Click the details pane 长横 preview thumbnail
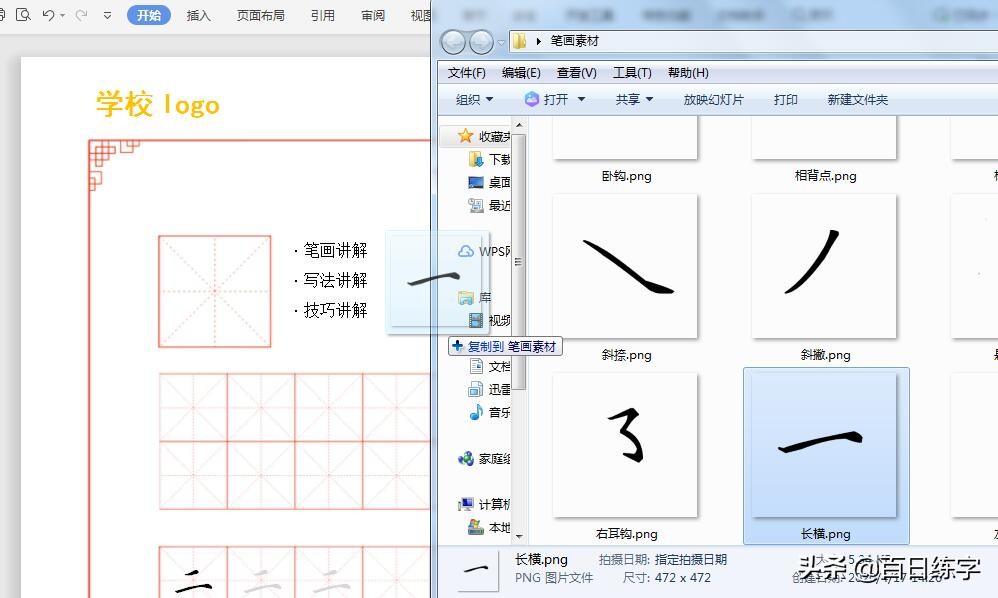This screenshot has height=598, width=998. 477,569
